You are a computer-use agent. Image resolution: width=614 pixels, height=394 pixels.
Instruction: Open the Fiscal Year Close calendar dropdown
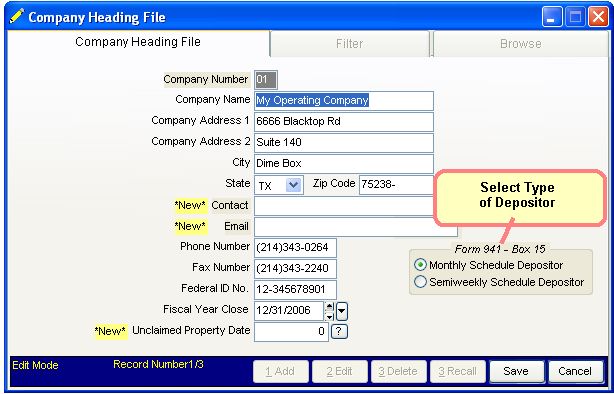click(341, 312)
